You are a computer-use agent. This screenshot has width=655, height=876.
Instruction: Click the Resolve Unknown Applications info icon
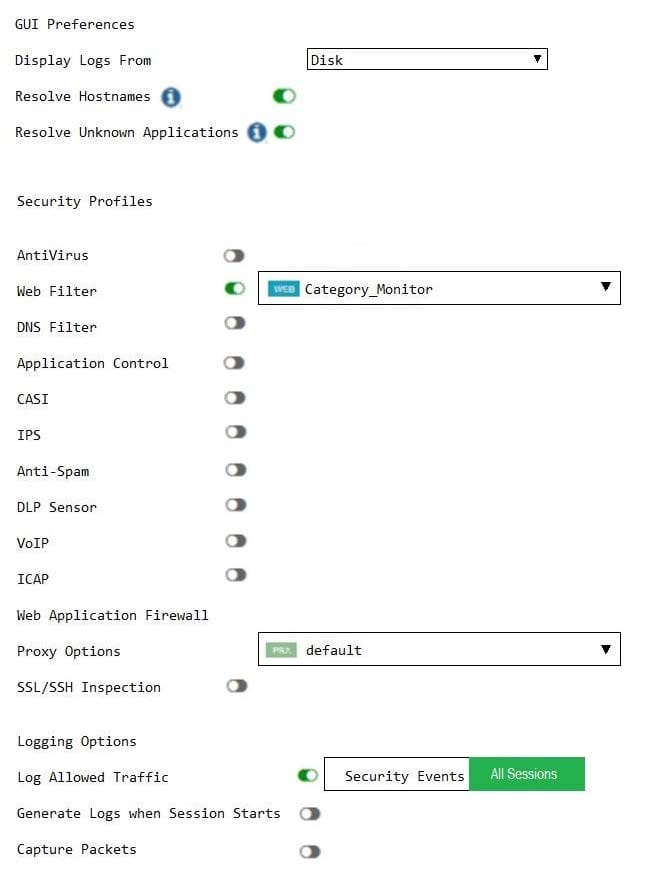257,132
